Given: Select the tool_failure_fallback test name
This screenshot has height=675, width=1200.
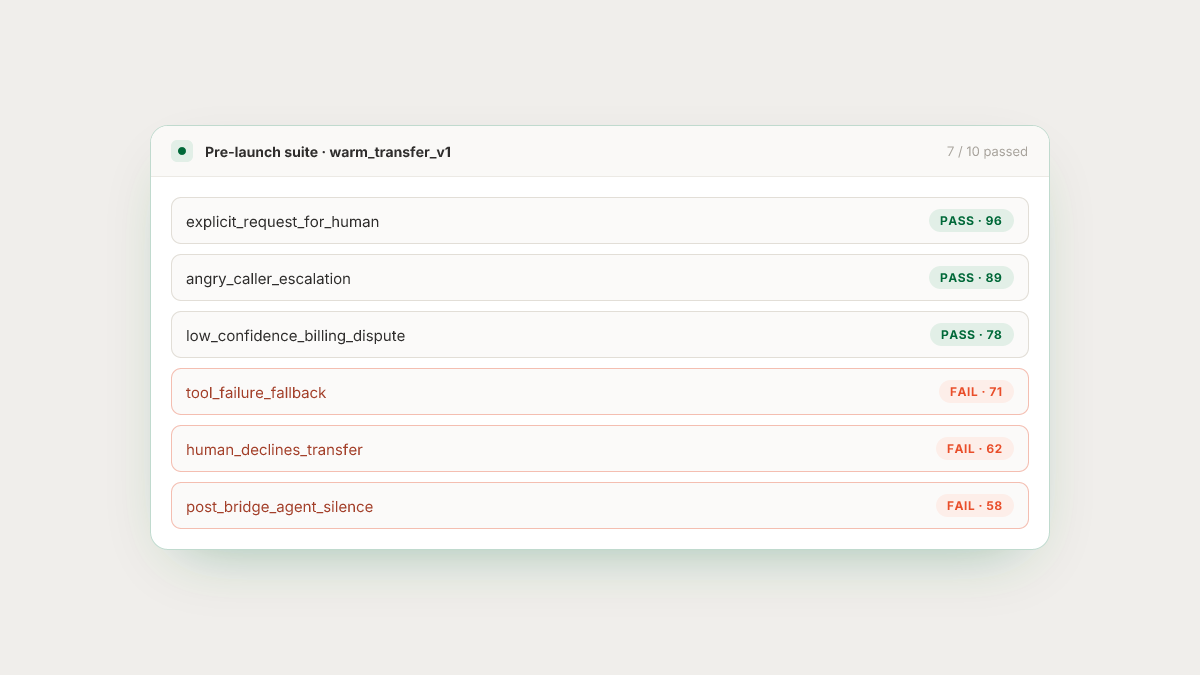Looking at the screenshot, I should click(256, 393).
